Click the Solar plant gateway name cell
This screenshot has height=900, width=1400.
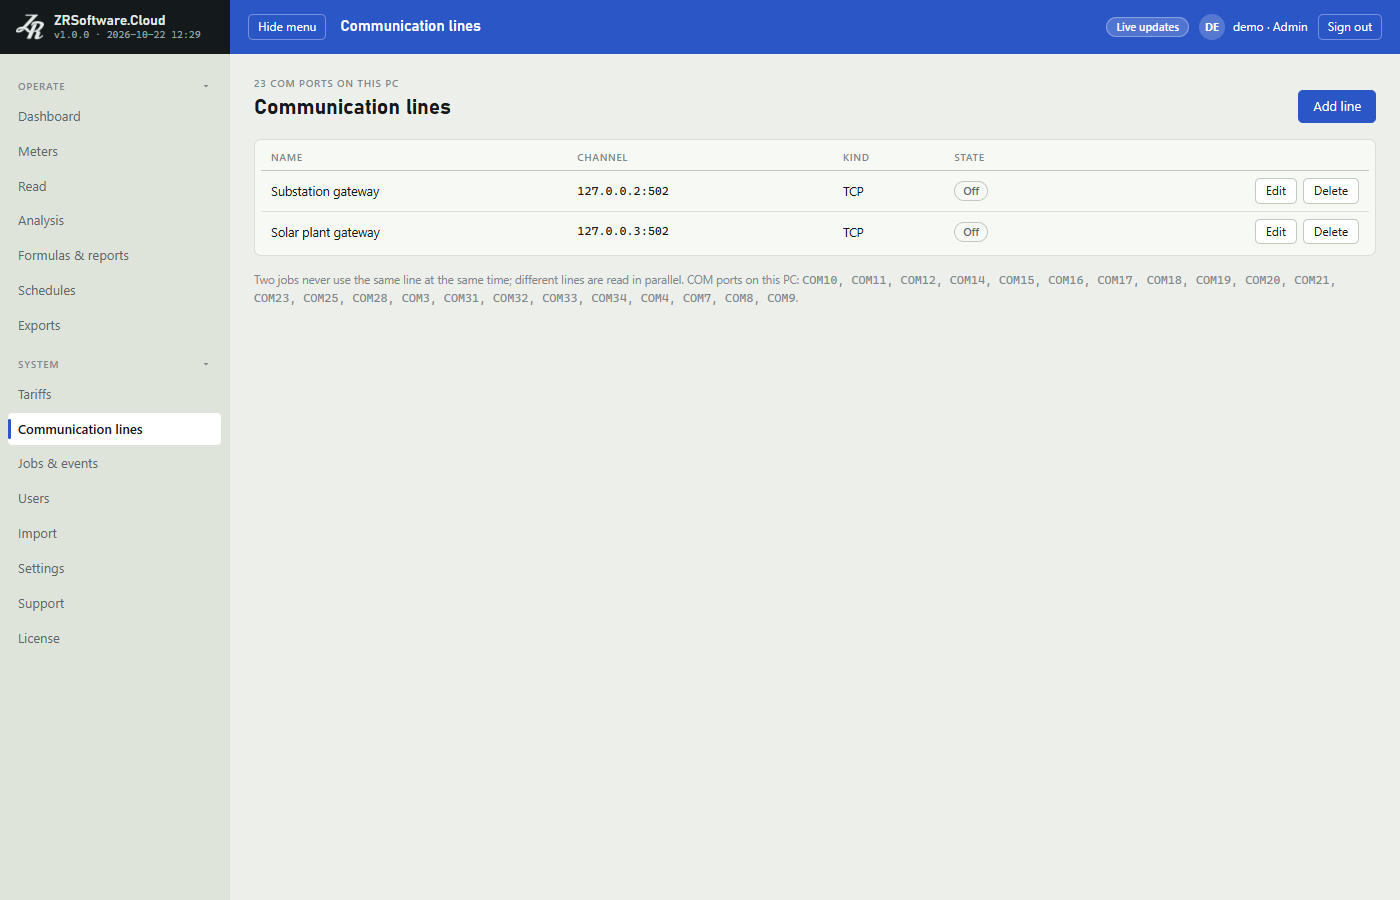[325, 233]
